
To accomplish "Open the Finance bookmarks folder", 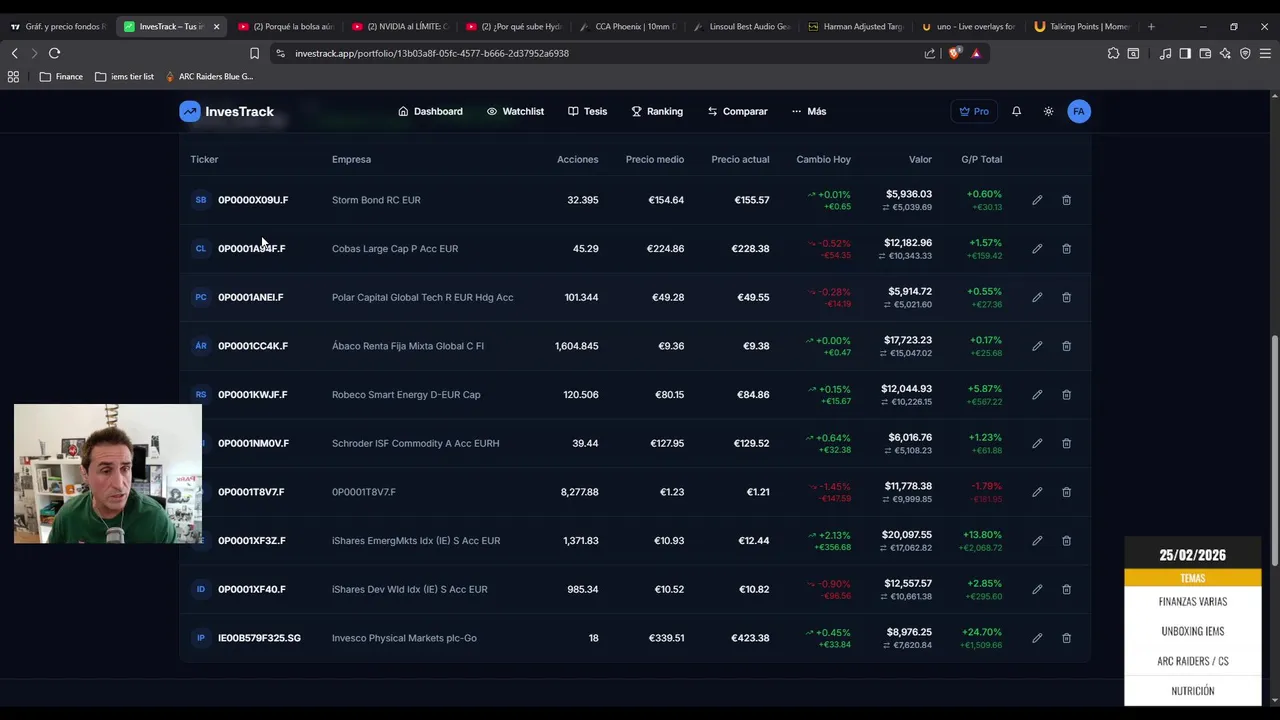I will click(61, 76).
